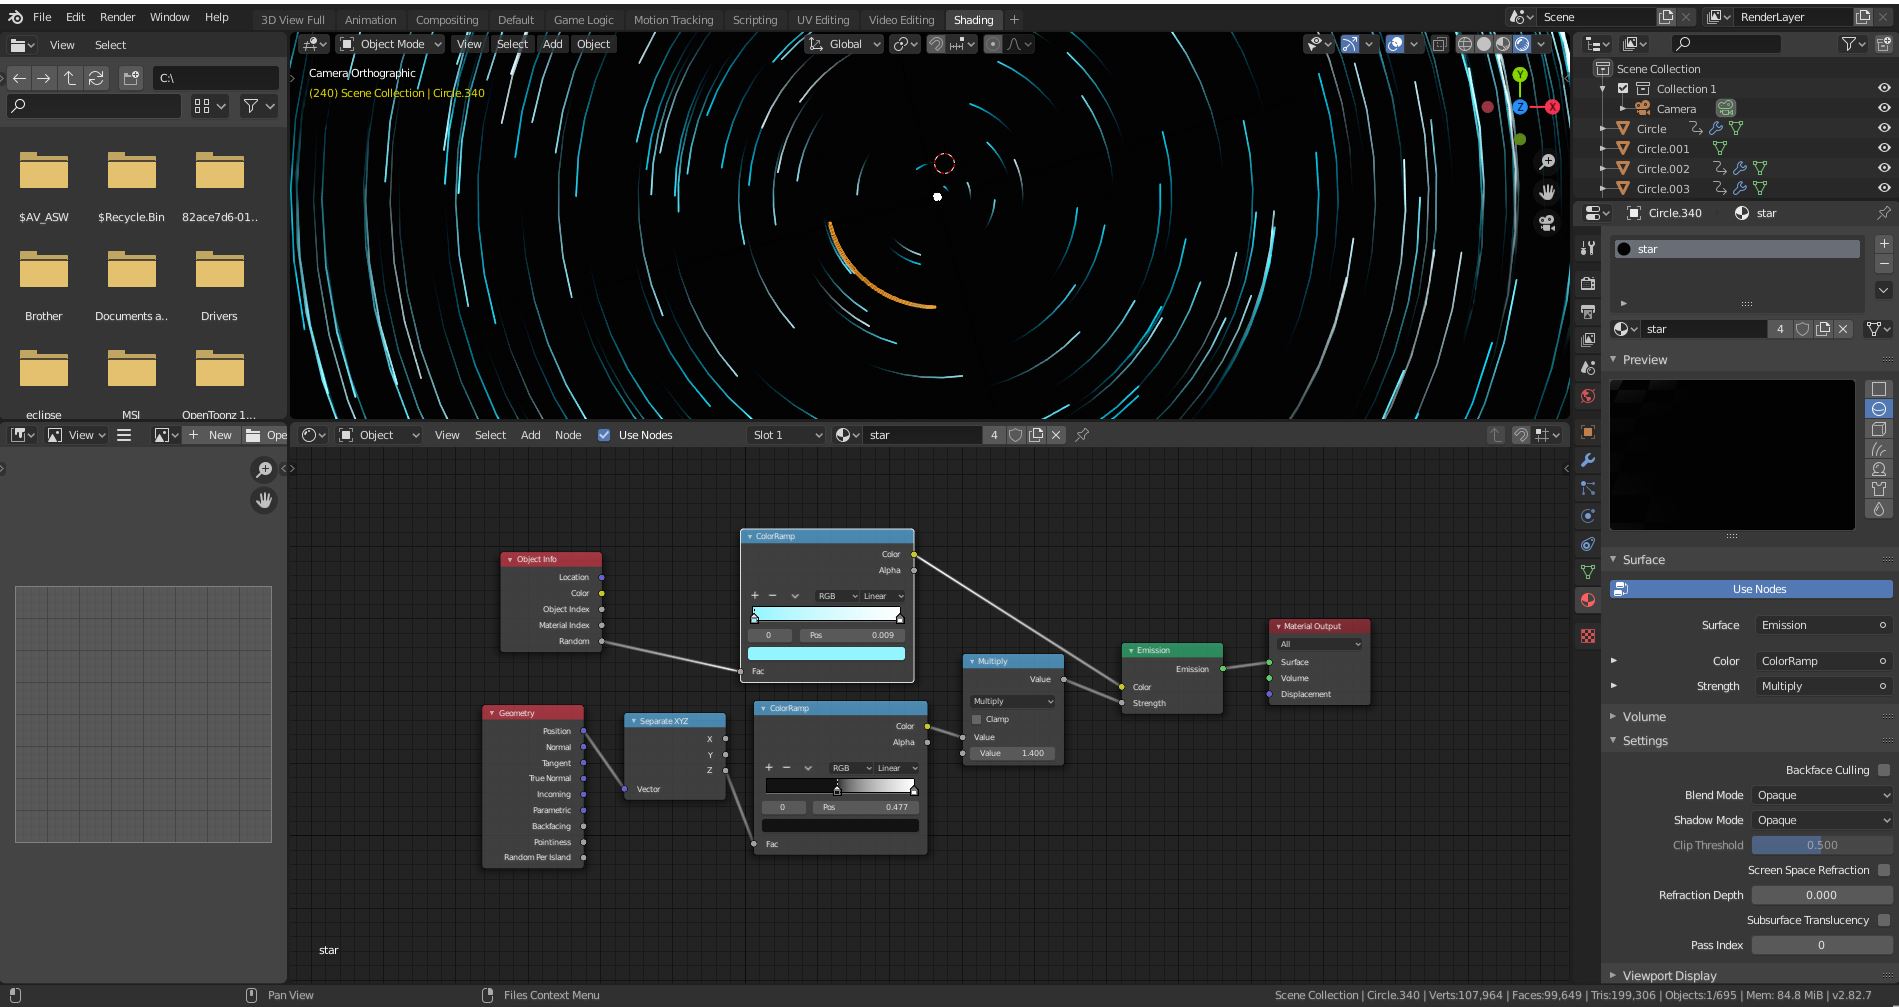Screen dimensions: 1899x1007
Task: Switch to the UV Editing workspace tab
Action: 822,20
